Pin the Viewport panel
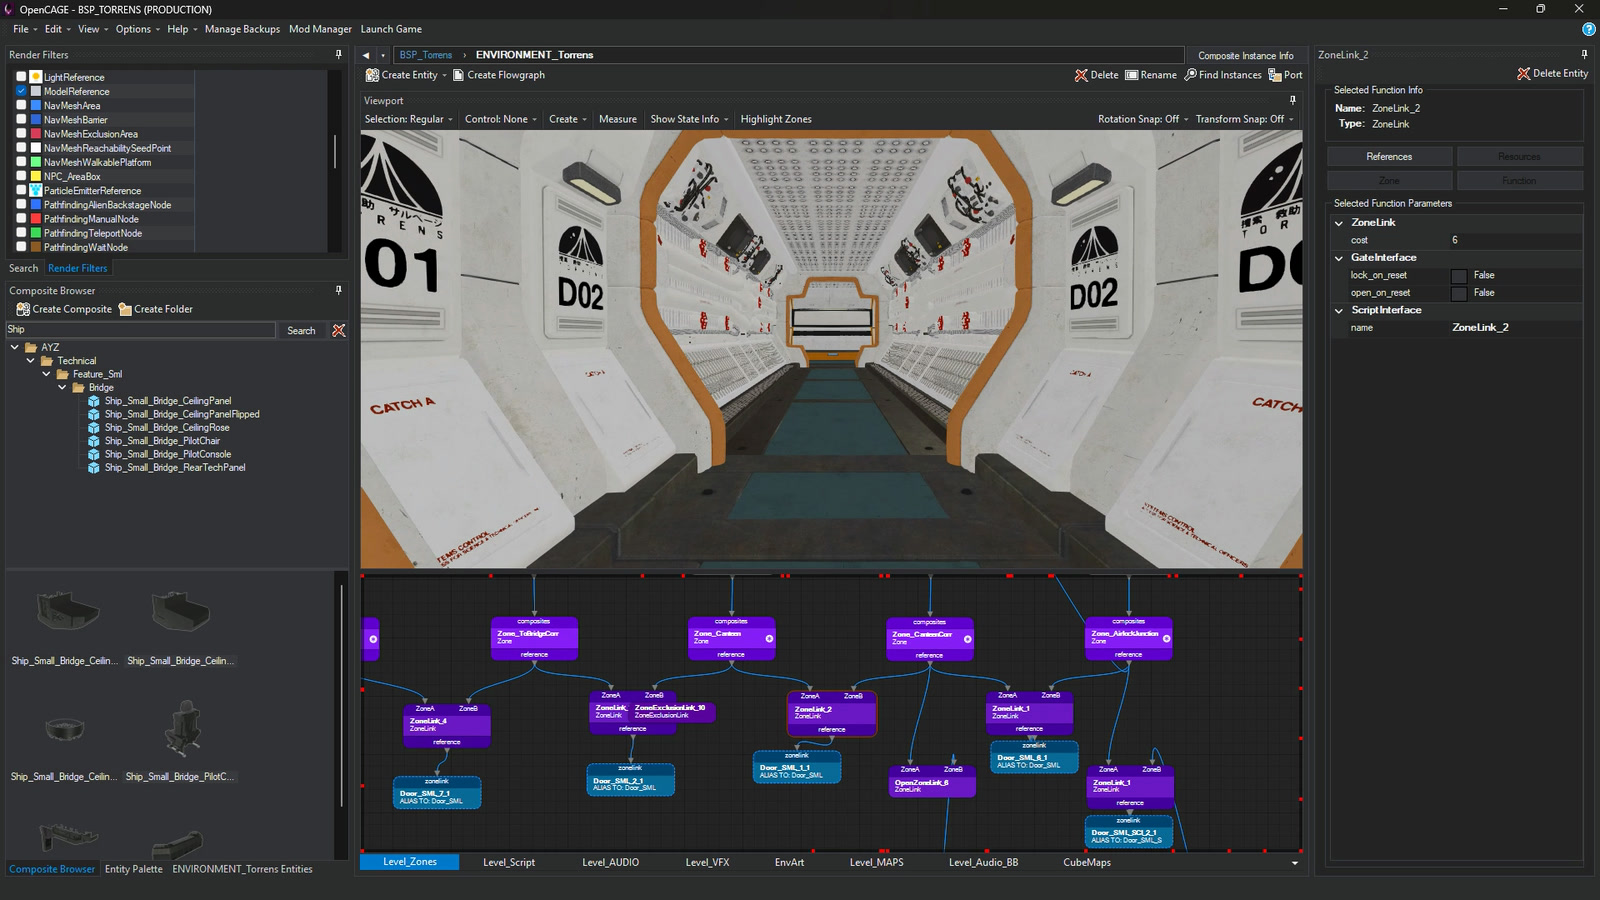 point(1292,100)
